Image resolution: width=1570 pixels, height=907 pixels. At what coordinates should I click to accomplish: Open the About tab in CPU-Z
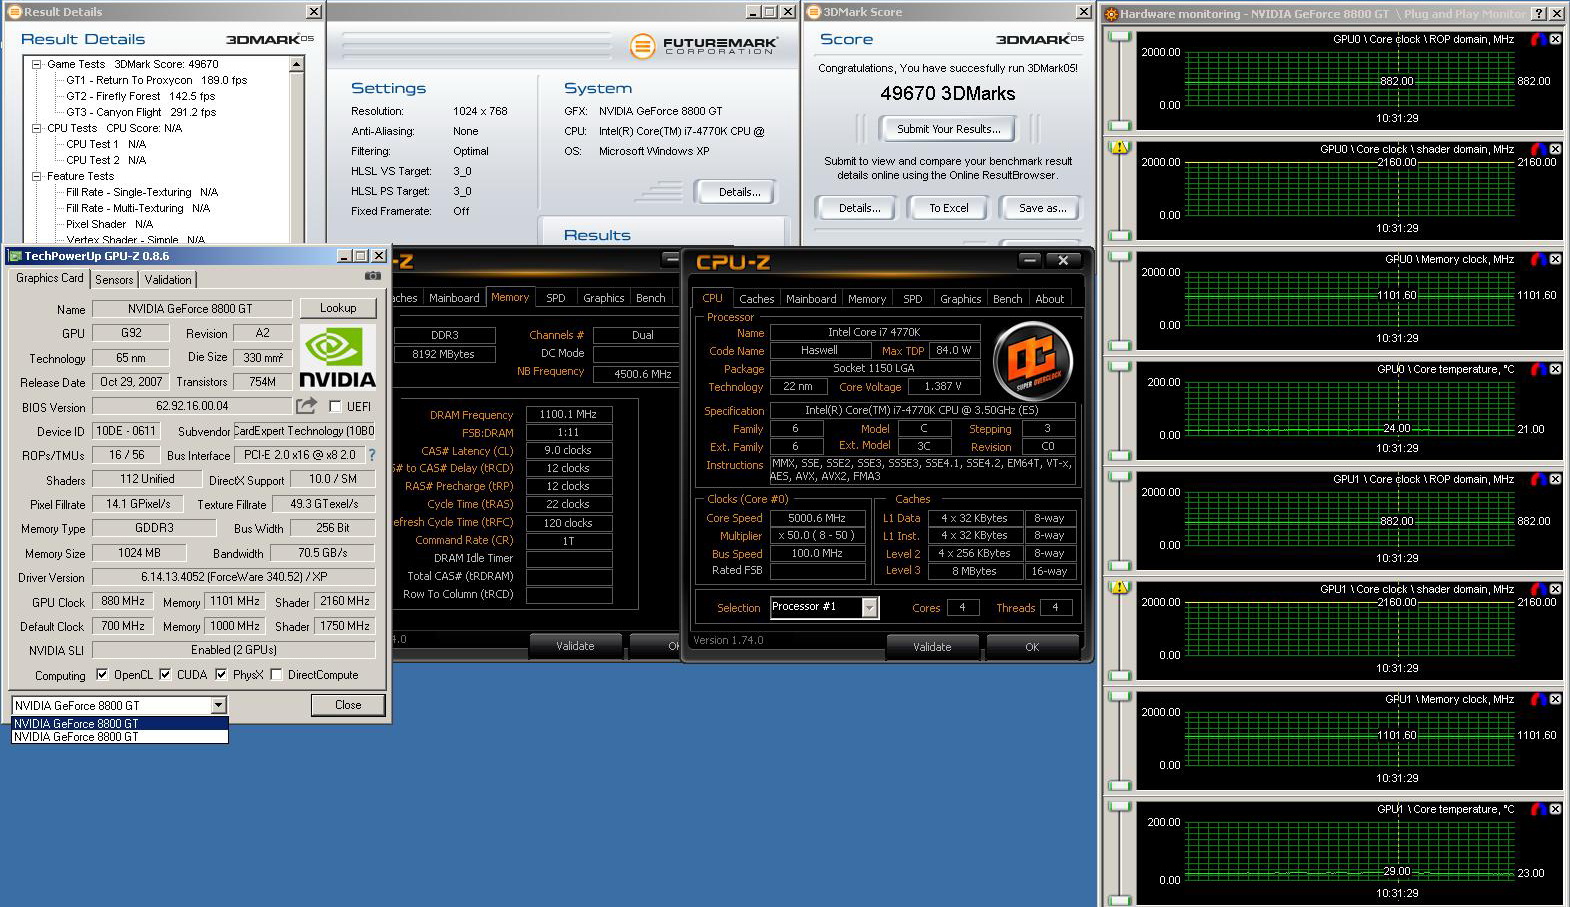point(1049,299)
